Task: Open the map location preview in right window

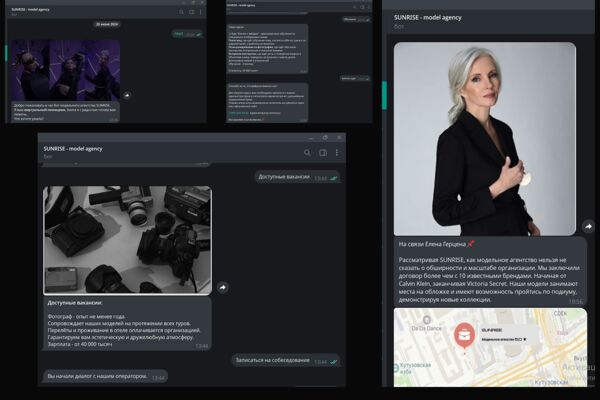Action: coord(490,348)
